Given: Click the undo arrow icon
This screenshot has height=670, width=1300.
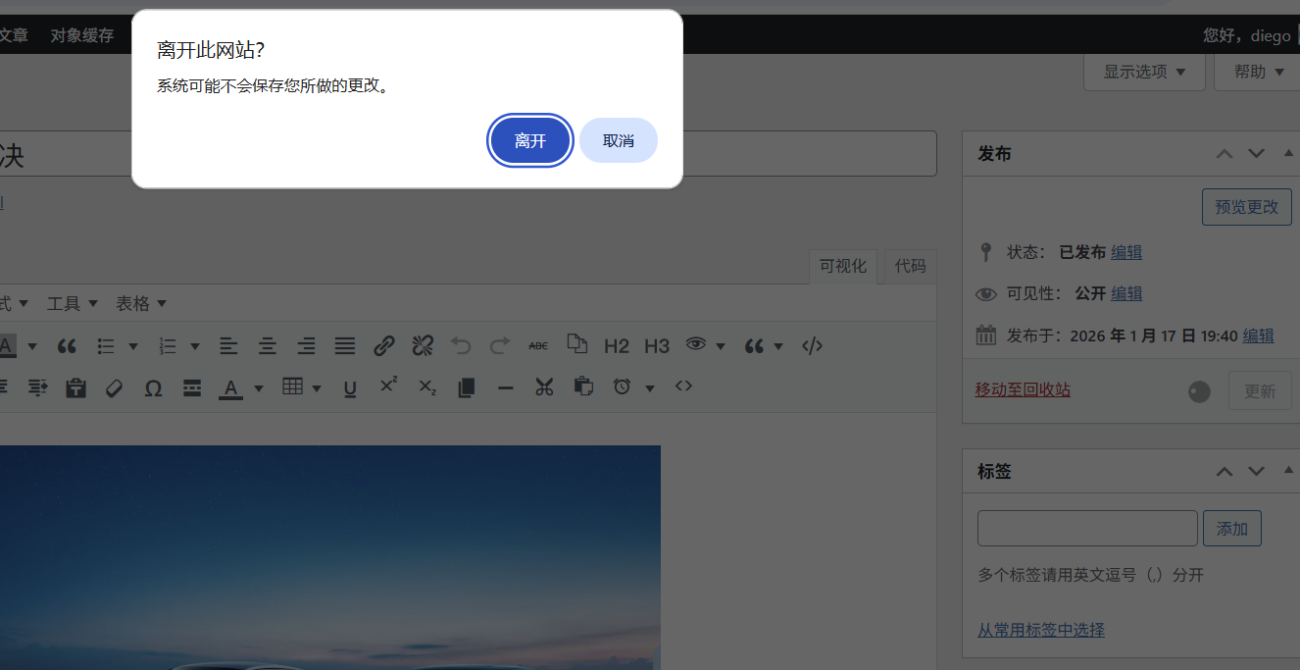Looking at the screenshot, I should coord(460,345).
